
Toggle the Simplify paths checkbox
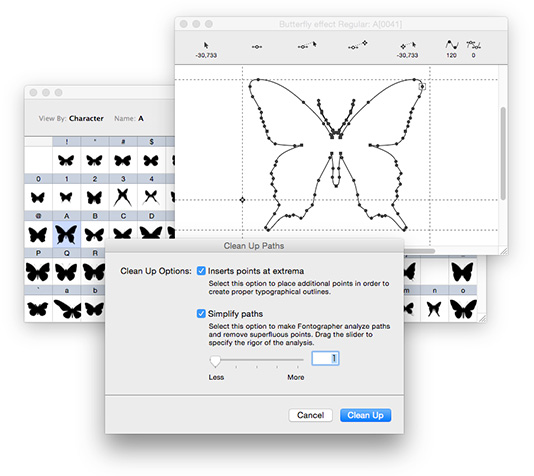(x=201, y=314)
